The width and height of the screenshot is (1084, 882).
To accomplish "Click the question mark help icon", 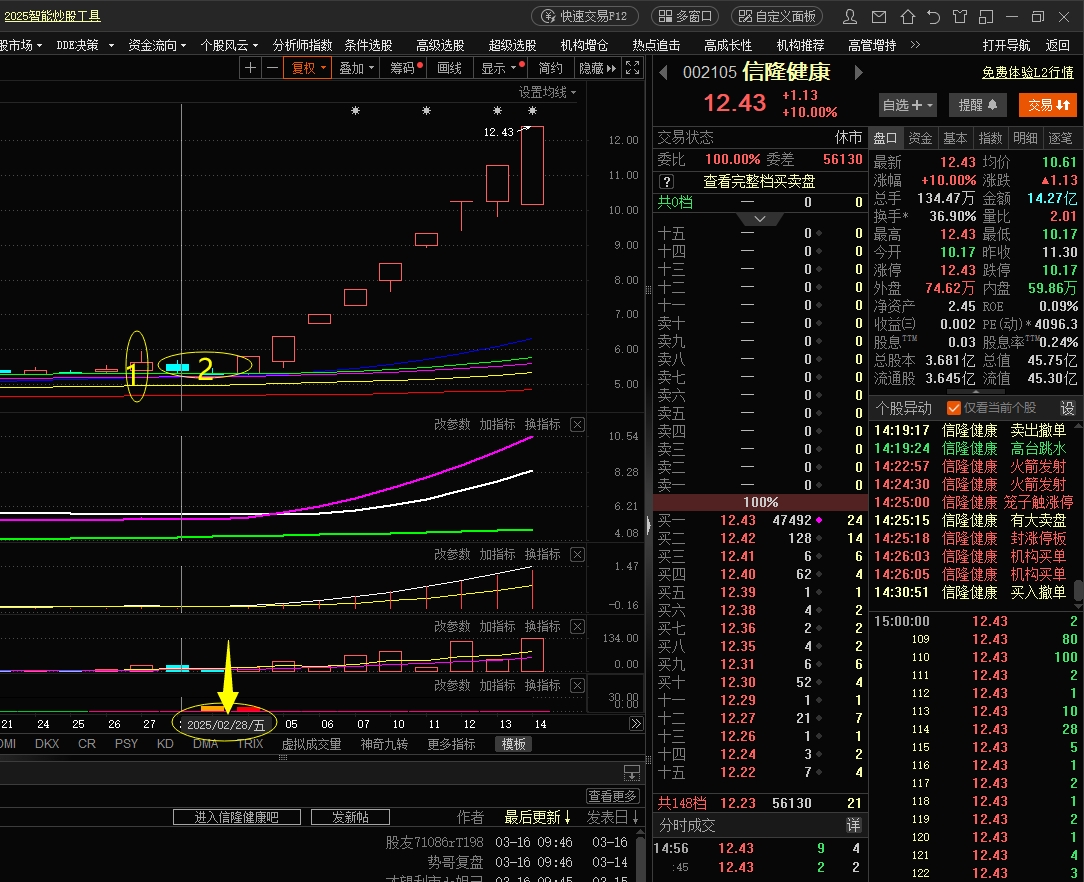I will pyautogui.click(x=666, y=182).
